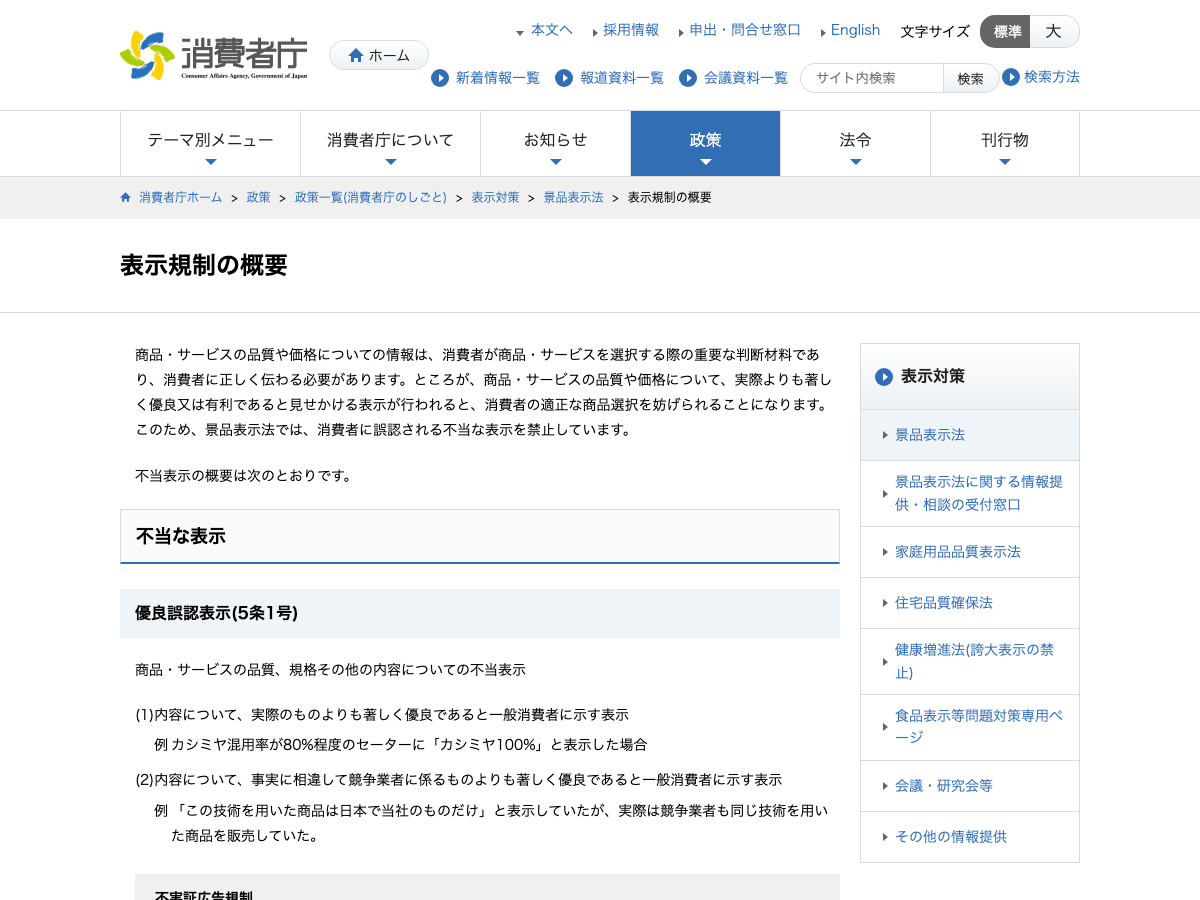Click the text 不当表示の概要は次のとおりです。
Screen dimensions: 1200x900
point(245,476)
